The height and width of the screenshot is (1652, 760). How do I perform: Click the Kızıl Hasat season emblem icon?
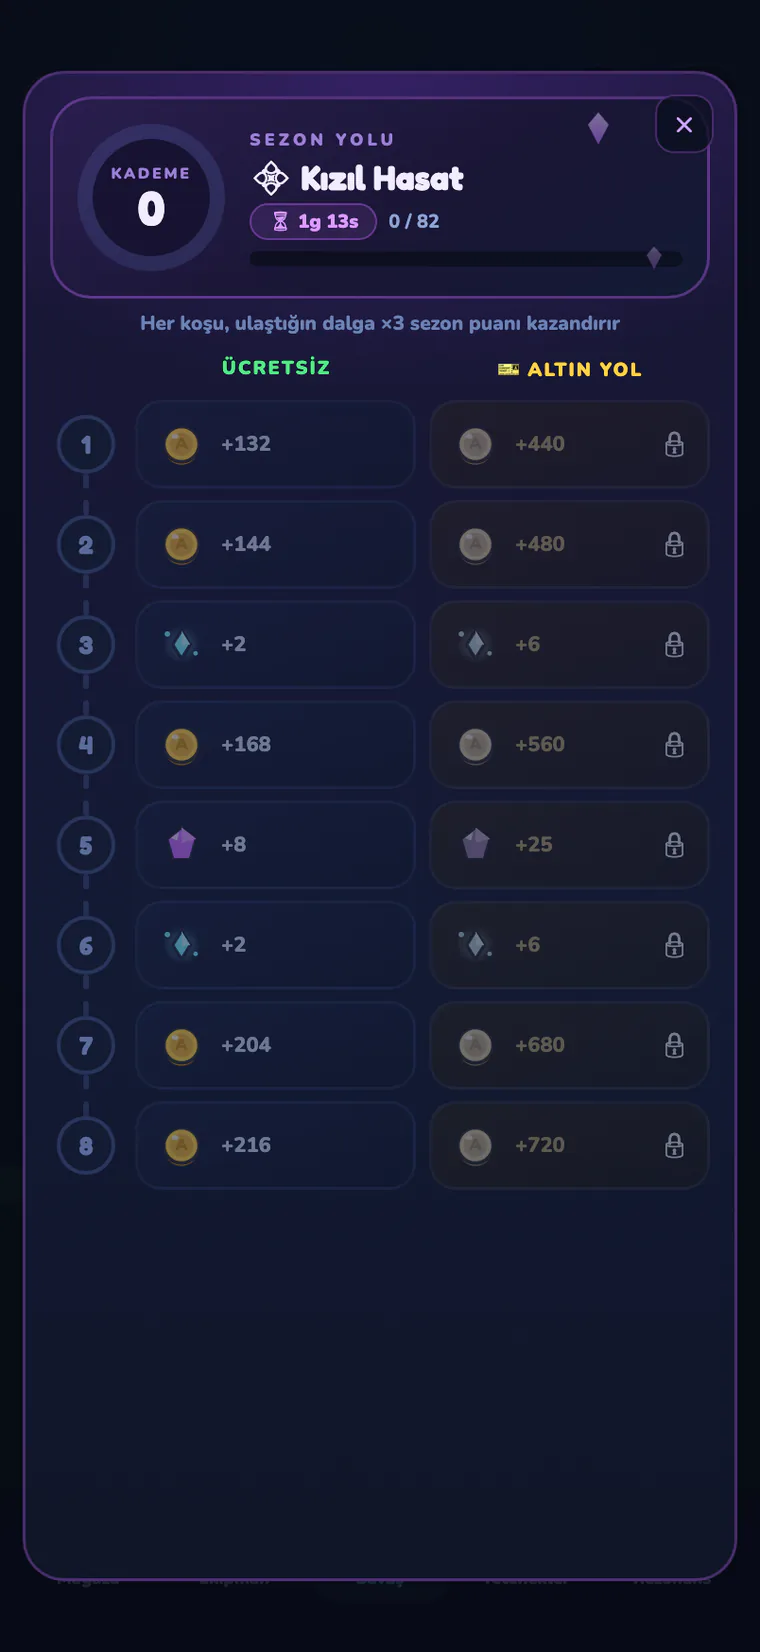click(x=271, y=178)
